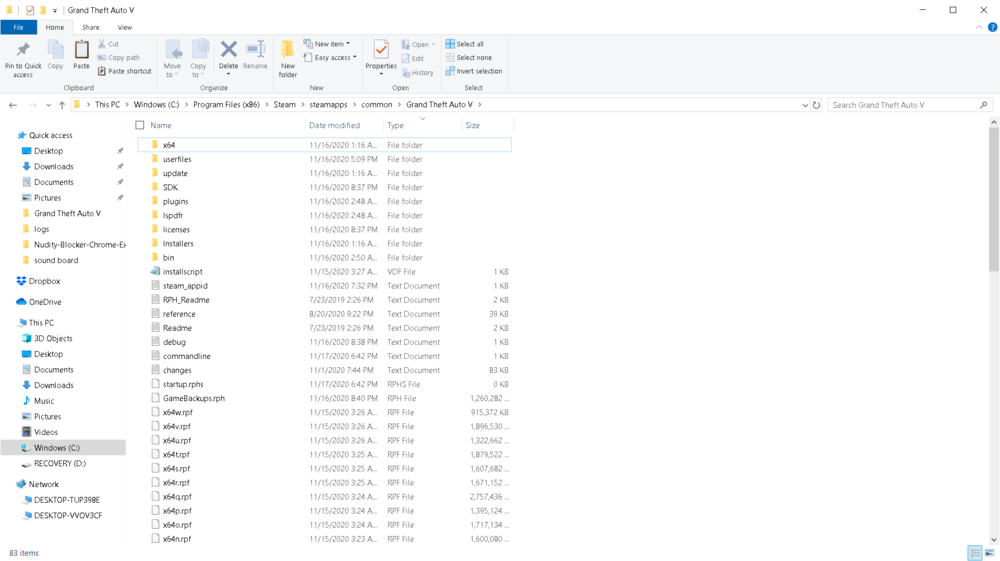Click the Paste ribbon icon

(82, 55)
